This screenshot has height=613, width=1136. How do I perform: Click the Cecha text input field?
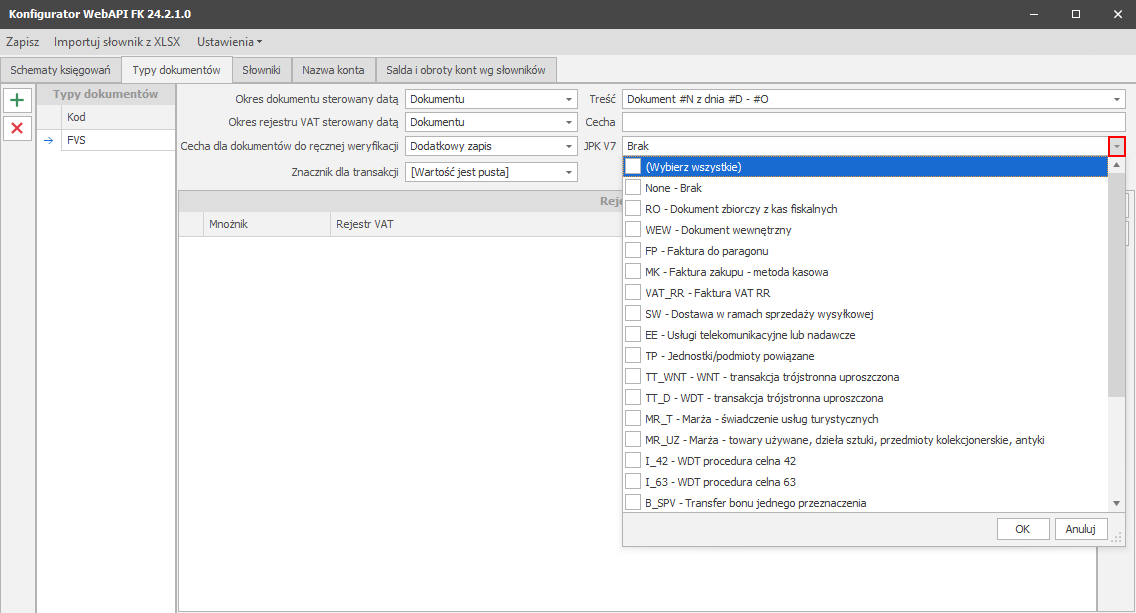pos(872,122)
